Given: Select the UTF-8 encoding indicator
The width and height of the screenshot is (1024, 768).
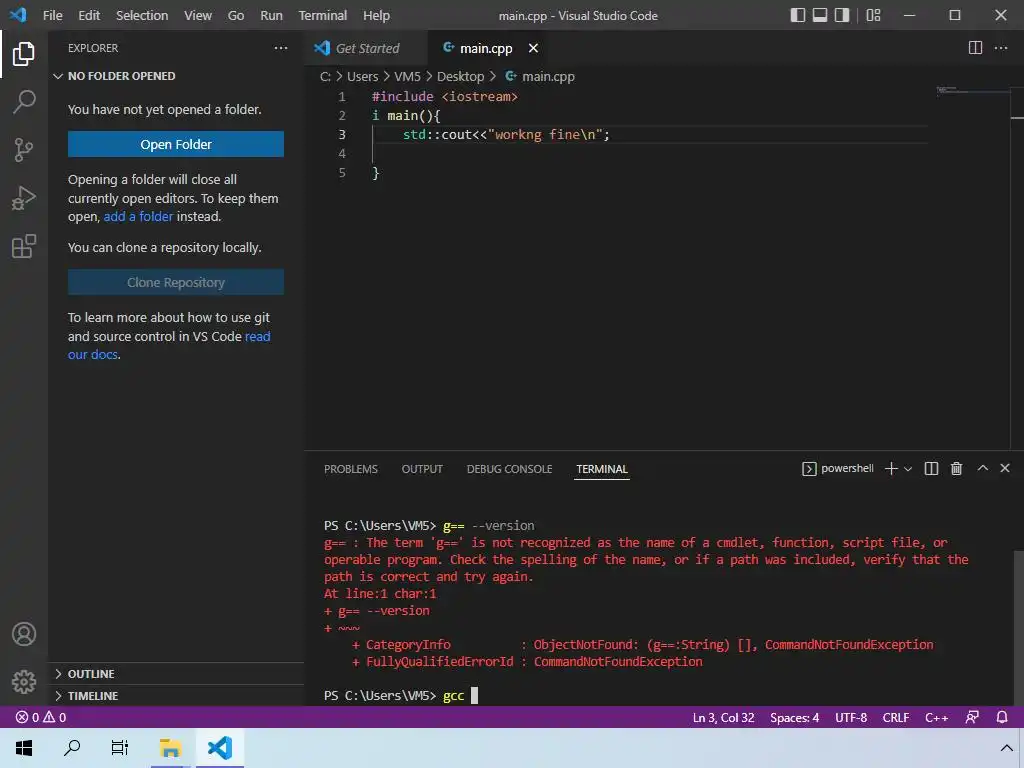Looking at the screenshot, I should [851, 717].
